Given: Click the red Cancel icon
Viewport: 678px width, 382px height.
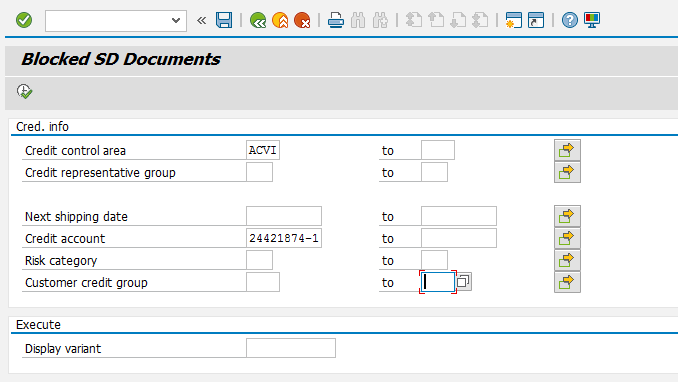Looking at the screenshot, I should point(302,20).
